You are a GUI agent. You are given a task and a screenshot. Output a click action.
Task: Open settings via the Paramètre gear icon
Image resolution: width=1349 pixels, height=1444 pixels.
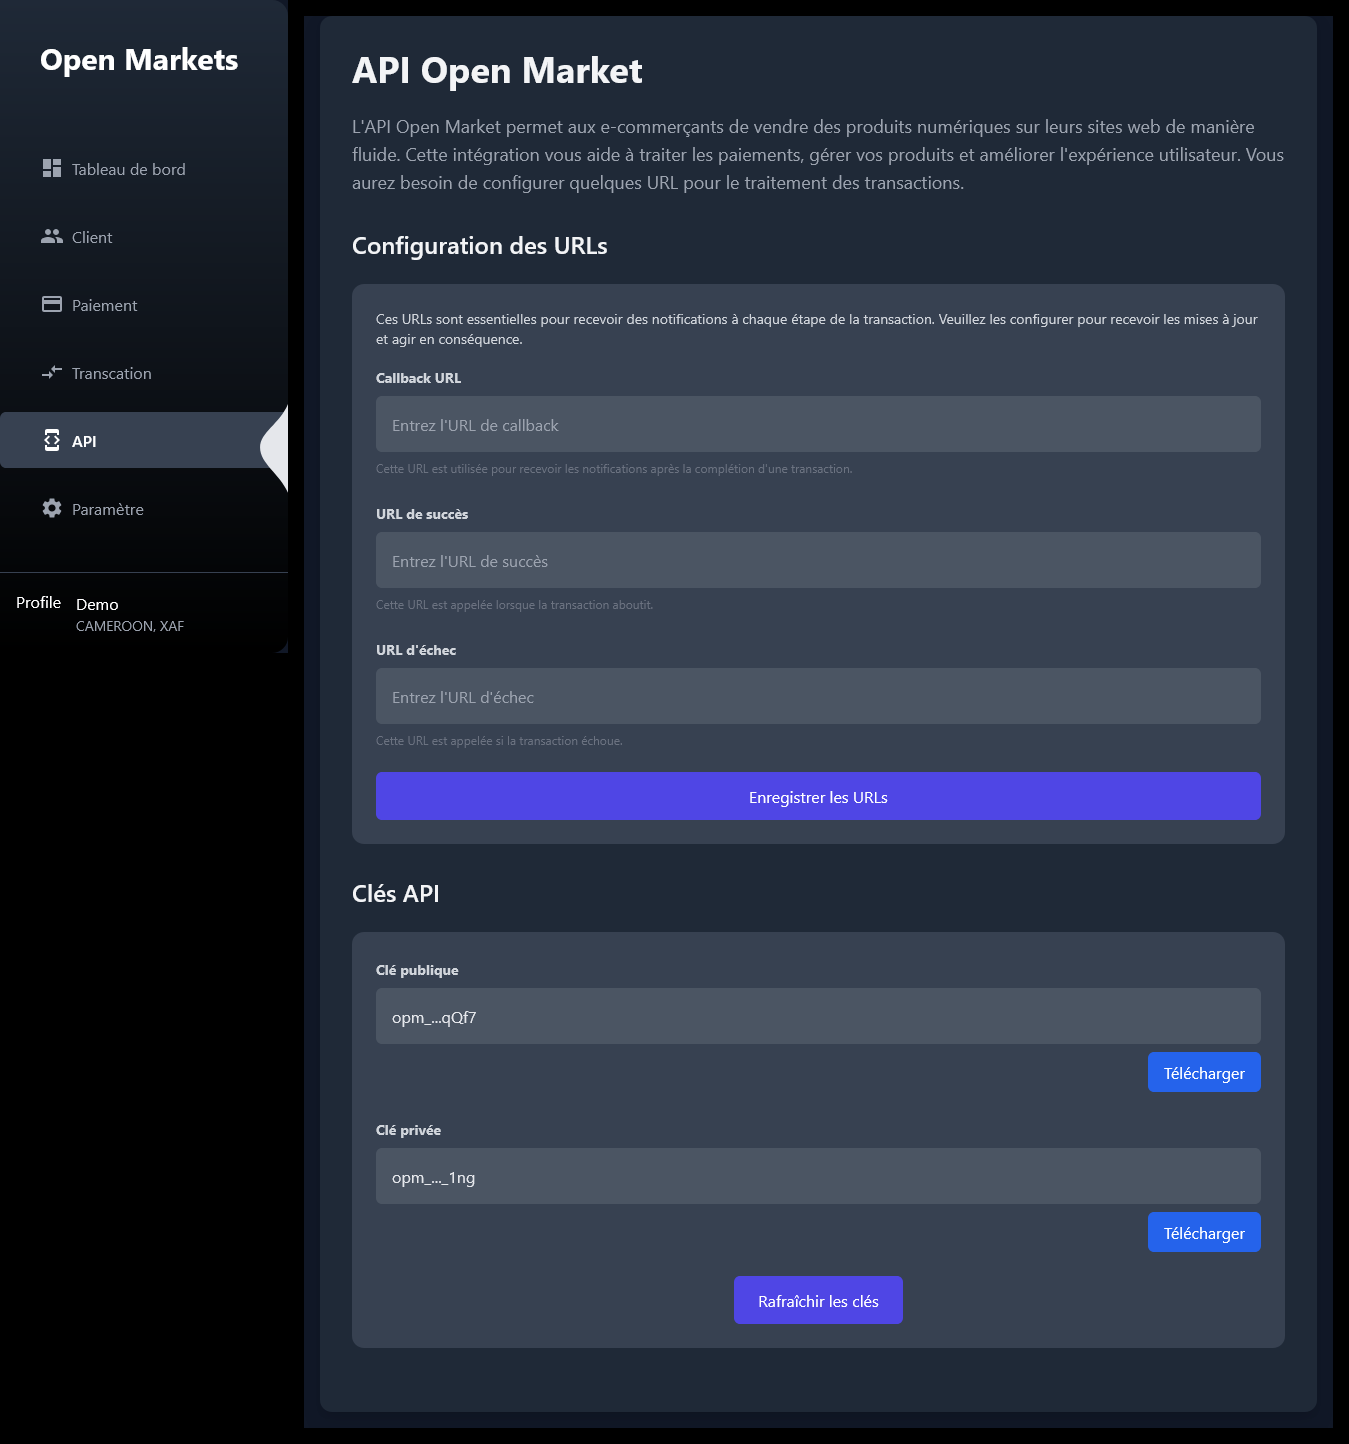(52, 508)
